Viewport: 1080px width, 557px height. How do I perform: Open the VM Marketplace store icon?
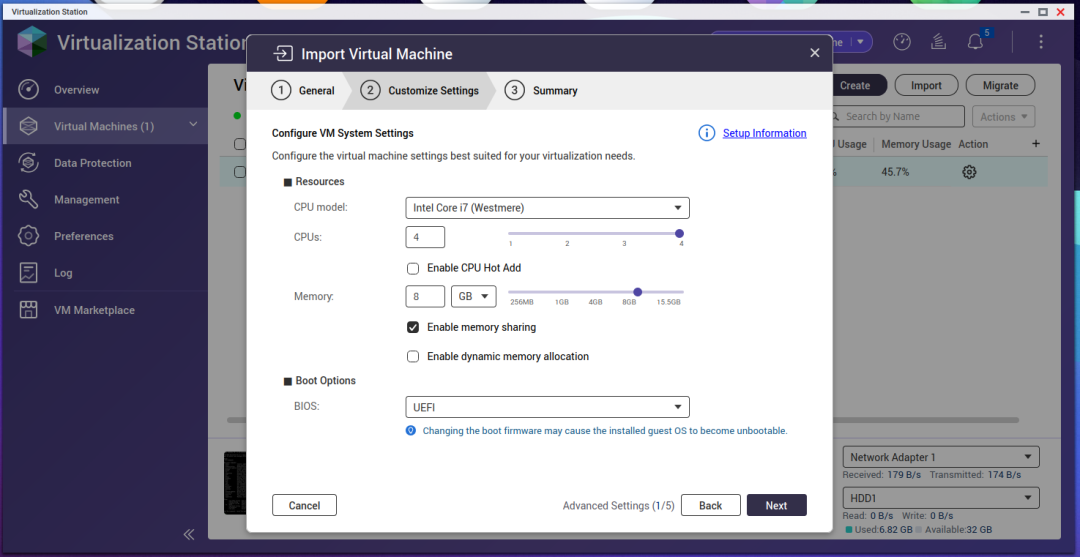(x=28, y=310)
